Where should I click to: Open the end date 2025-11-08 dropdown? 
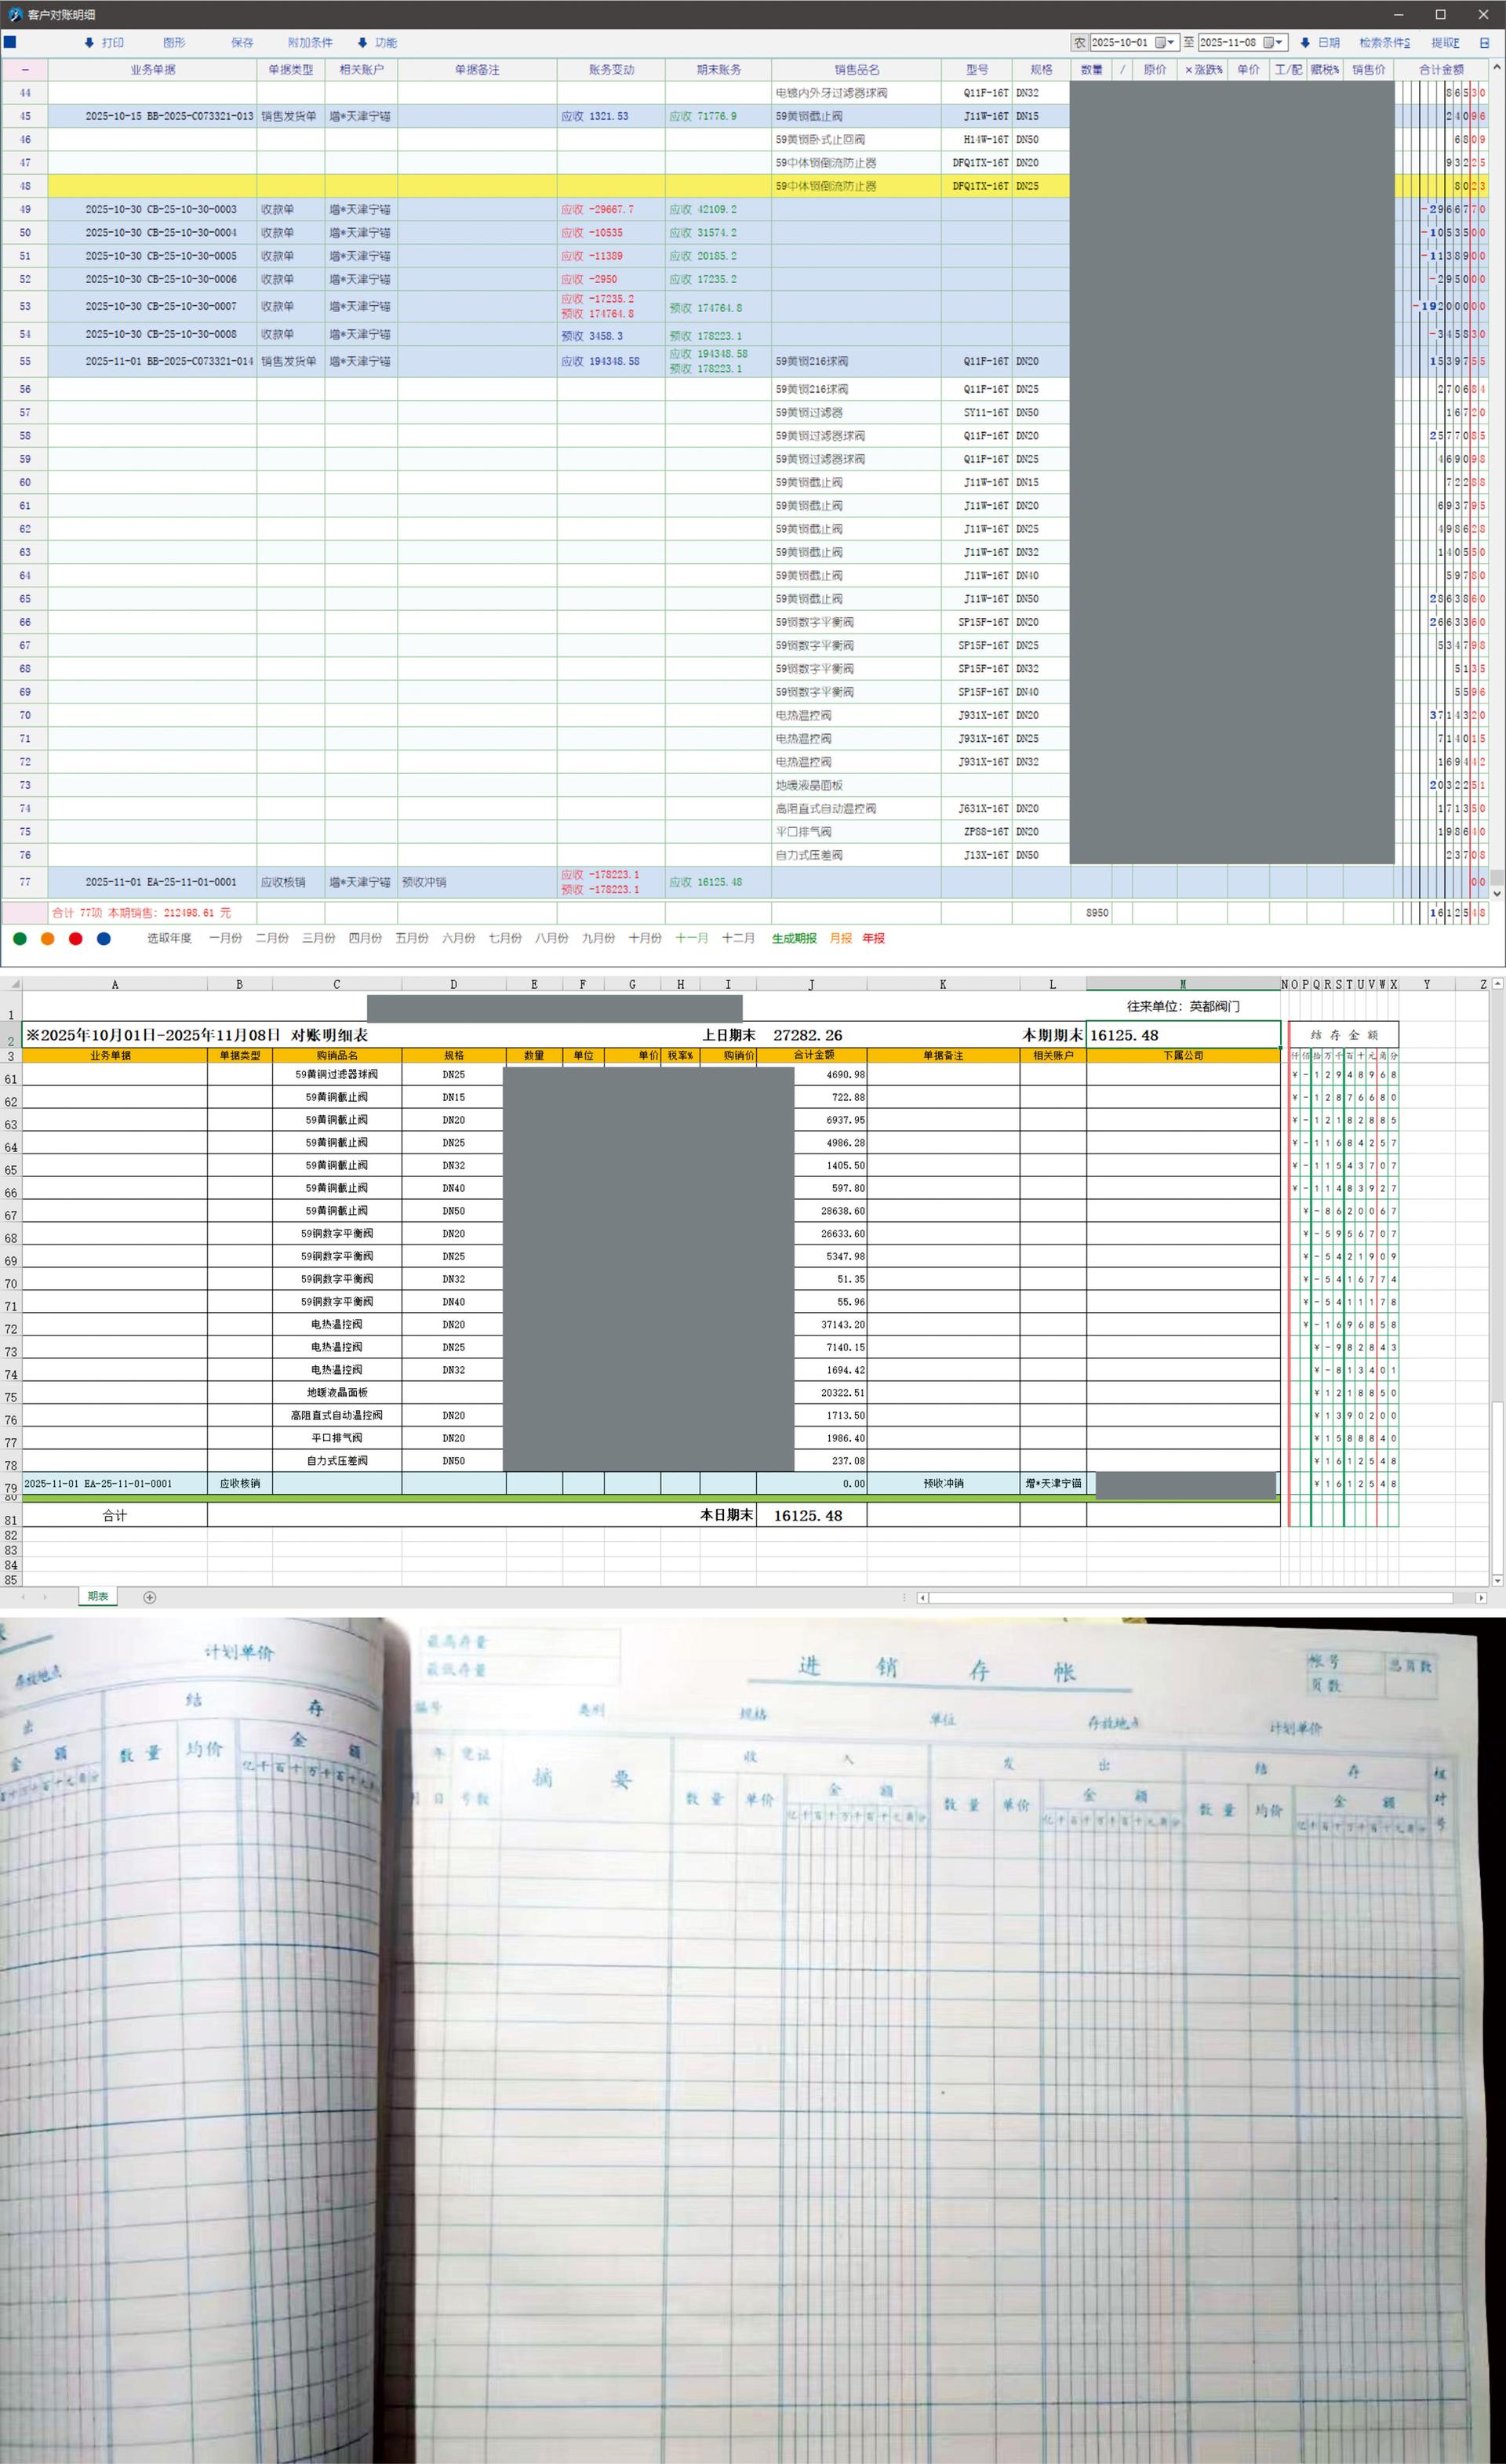coord(1280,43)
